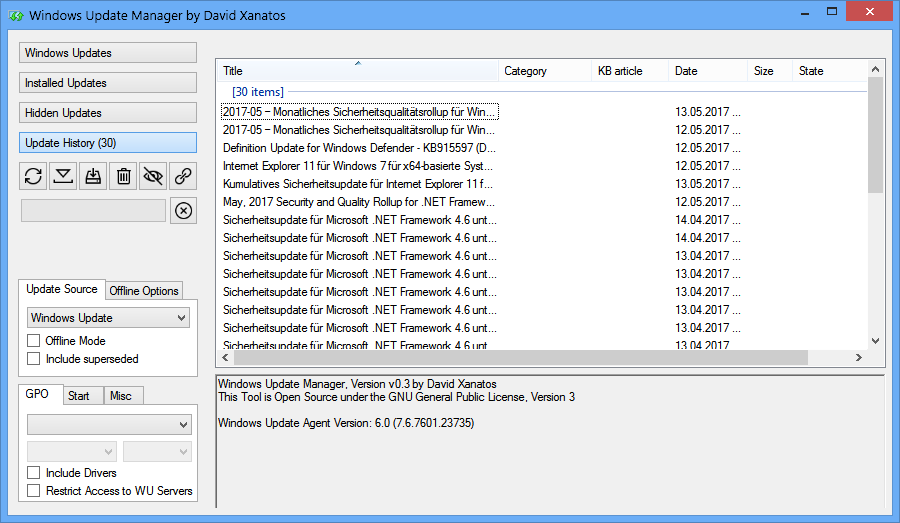
Task: Switch to the Offline Options tab
Action: coord(144,291)
